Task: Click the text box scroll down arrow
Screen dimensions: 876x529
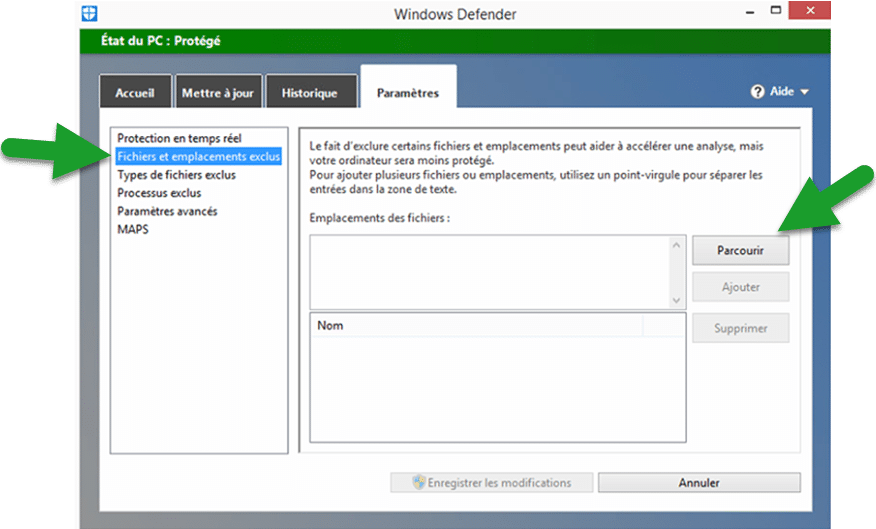Action: click(677, 300)
